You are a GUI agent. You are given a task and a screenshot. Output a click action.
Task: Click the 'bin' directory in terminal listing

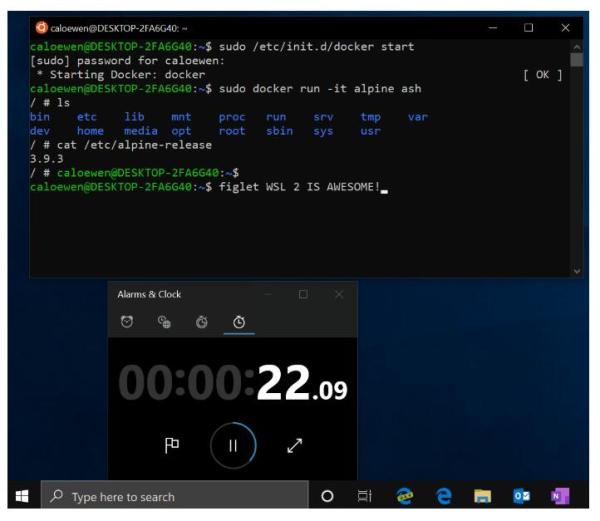click(x=40, y=117)
